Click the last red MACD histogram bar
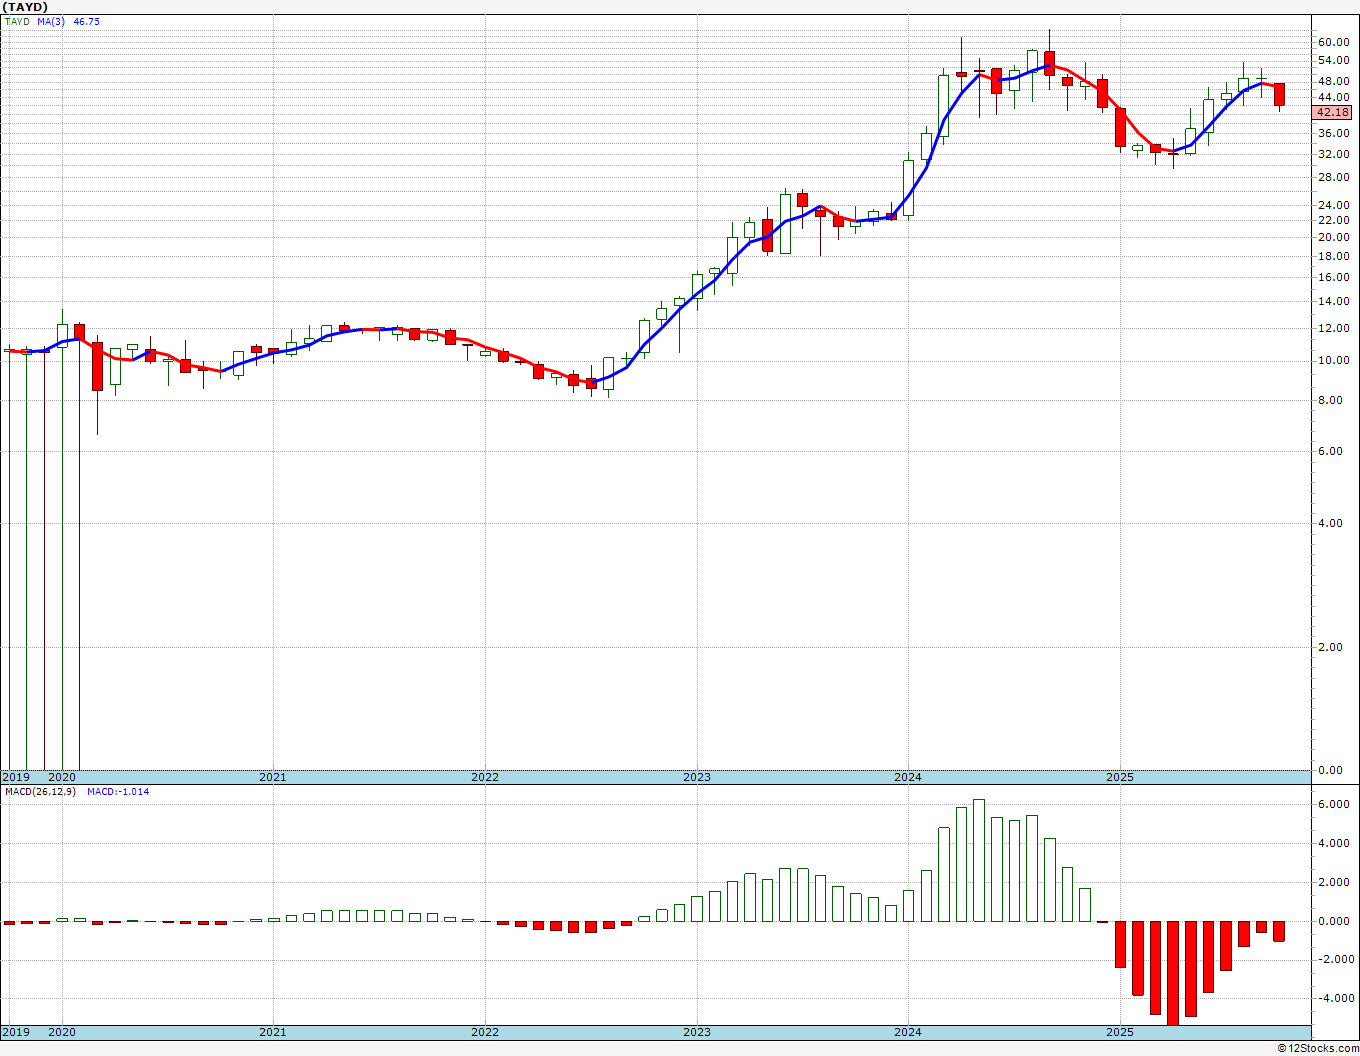The image size is (1360, 1056). pos(1279,931)
